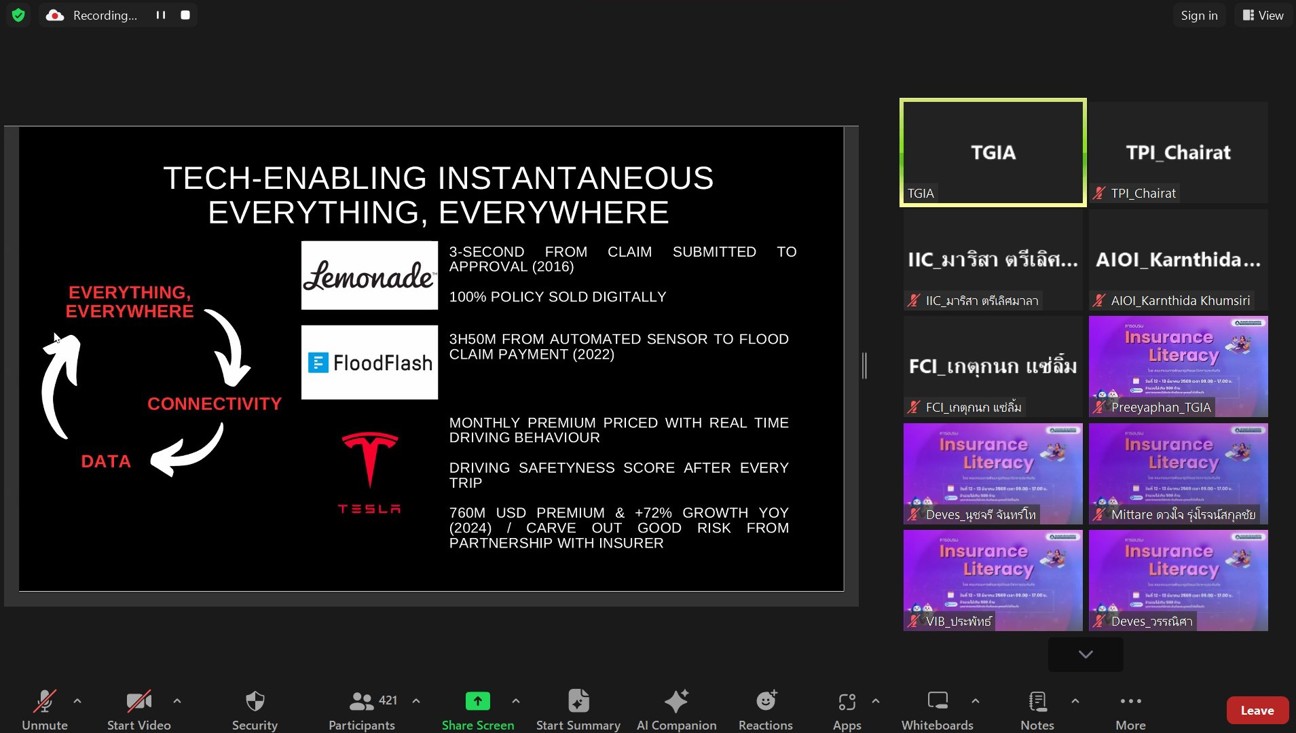Viewport: 1296px width, 733px height.
Task: Expand apps options arrow
Action: tap(876, 701)
